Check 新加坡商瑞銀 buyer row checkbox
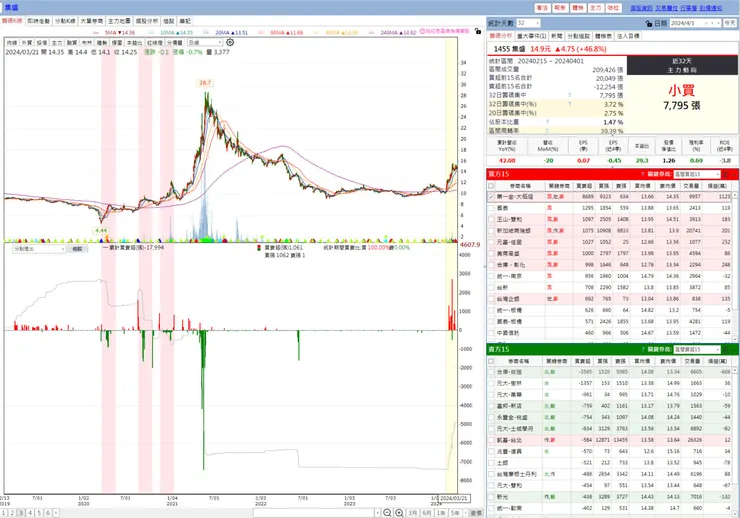The image size is (740, 518). 491,231
